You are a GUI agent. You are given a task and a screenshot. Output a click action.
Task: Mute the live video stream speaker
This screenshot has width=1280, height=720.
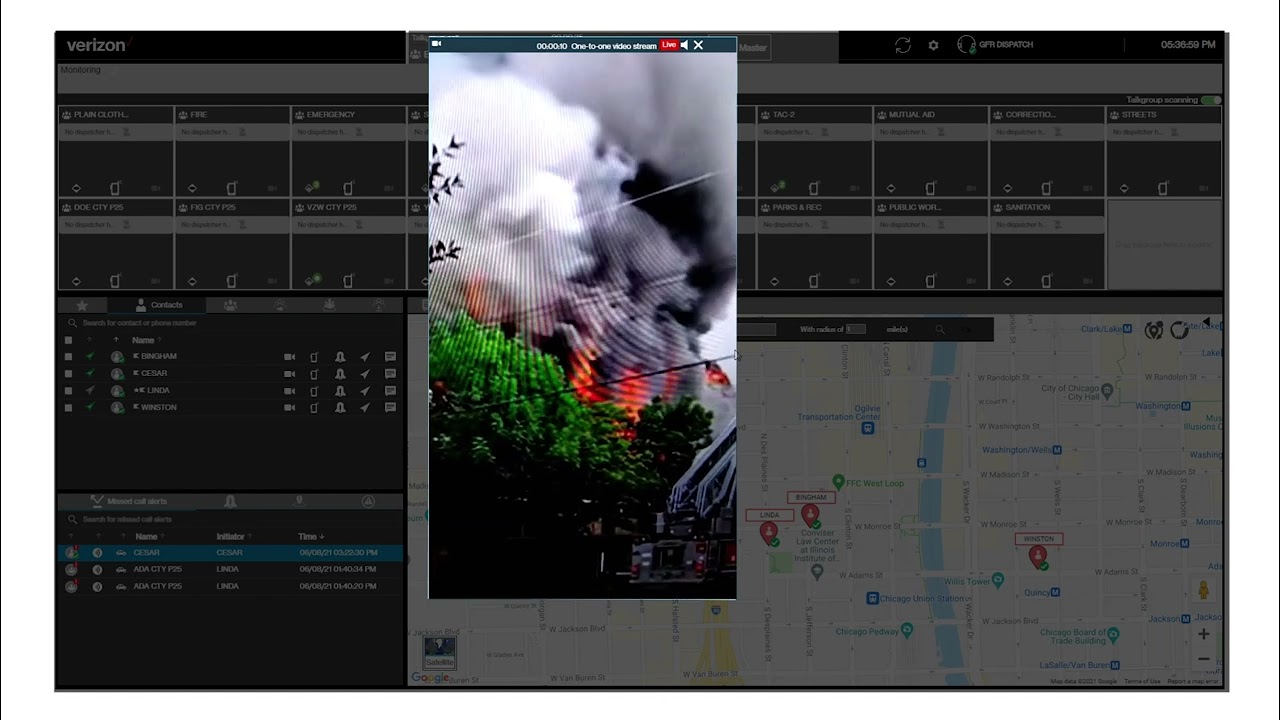tap(684, 45)
